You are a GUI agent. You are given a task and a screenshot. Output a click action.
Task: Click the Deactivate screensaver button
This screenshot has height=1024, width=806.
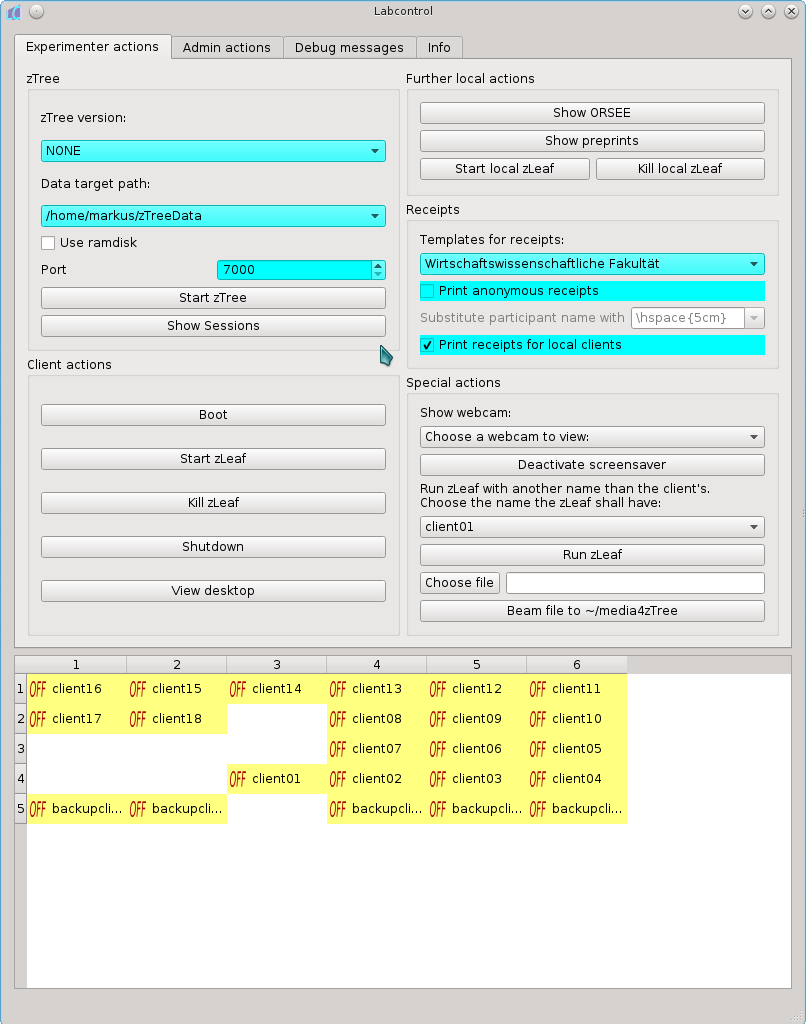coord(592,465)
